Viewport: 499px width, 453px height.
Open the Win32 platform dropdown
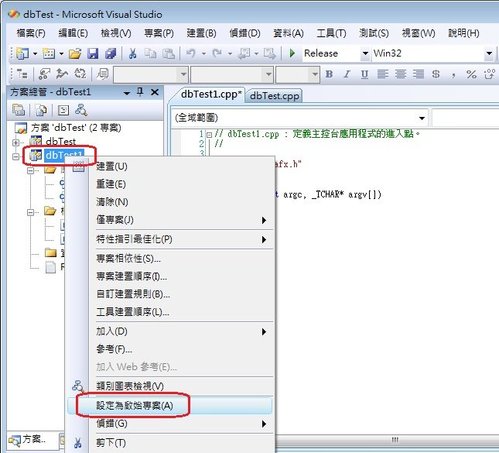click(x=489, y=53)
